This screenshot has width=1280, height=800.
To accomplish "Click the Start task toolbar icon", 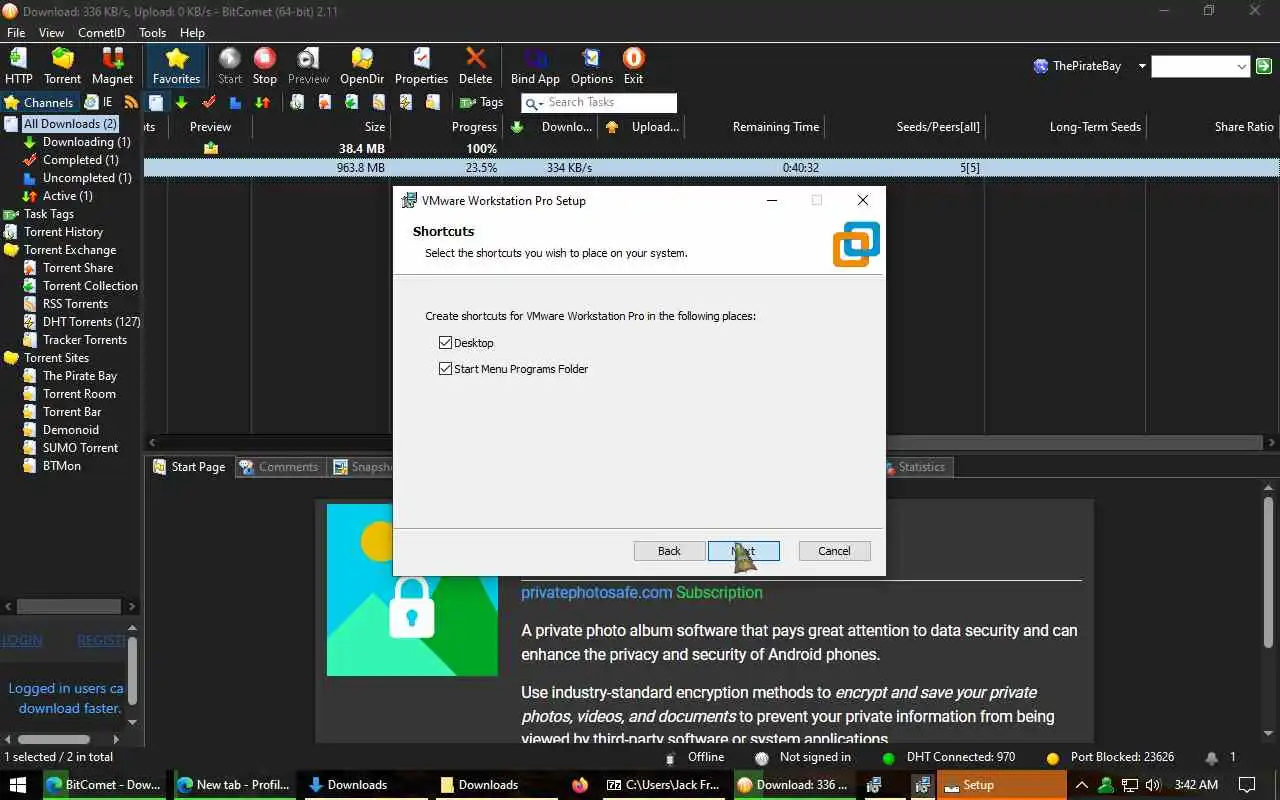I will point(230,66).
